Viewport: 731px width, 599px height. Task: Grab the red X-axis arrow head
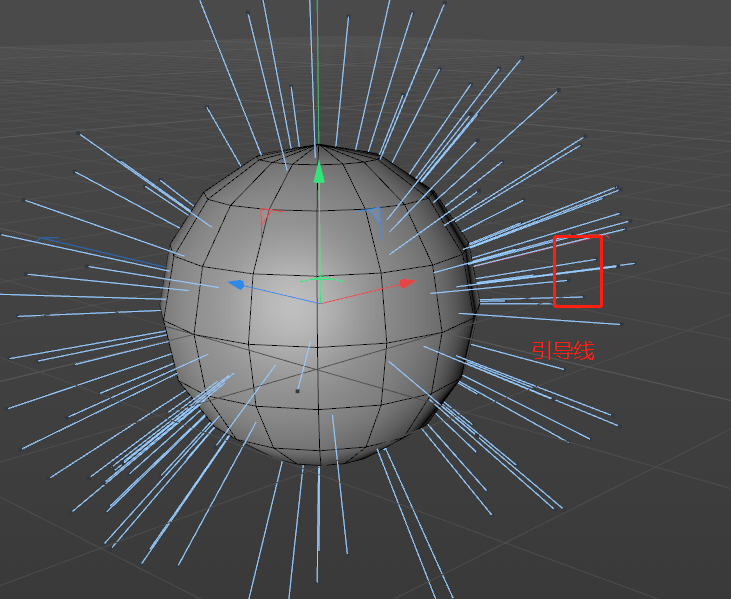[407, 283]
